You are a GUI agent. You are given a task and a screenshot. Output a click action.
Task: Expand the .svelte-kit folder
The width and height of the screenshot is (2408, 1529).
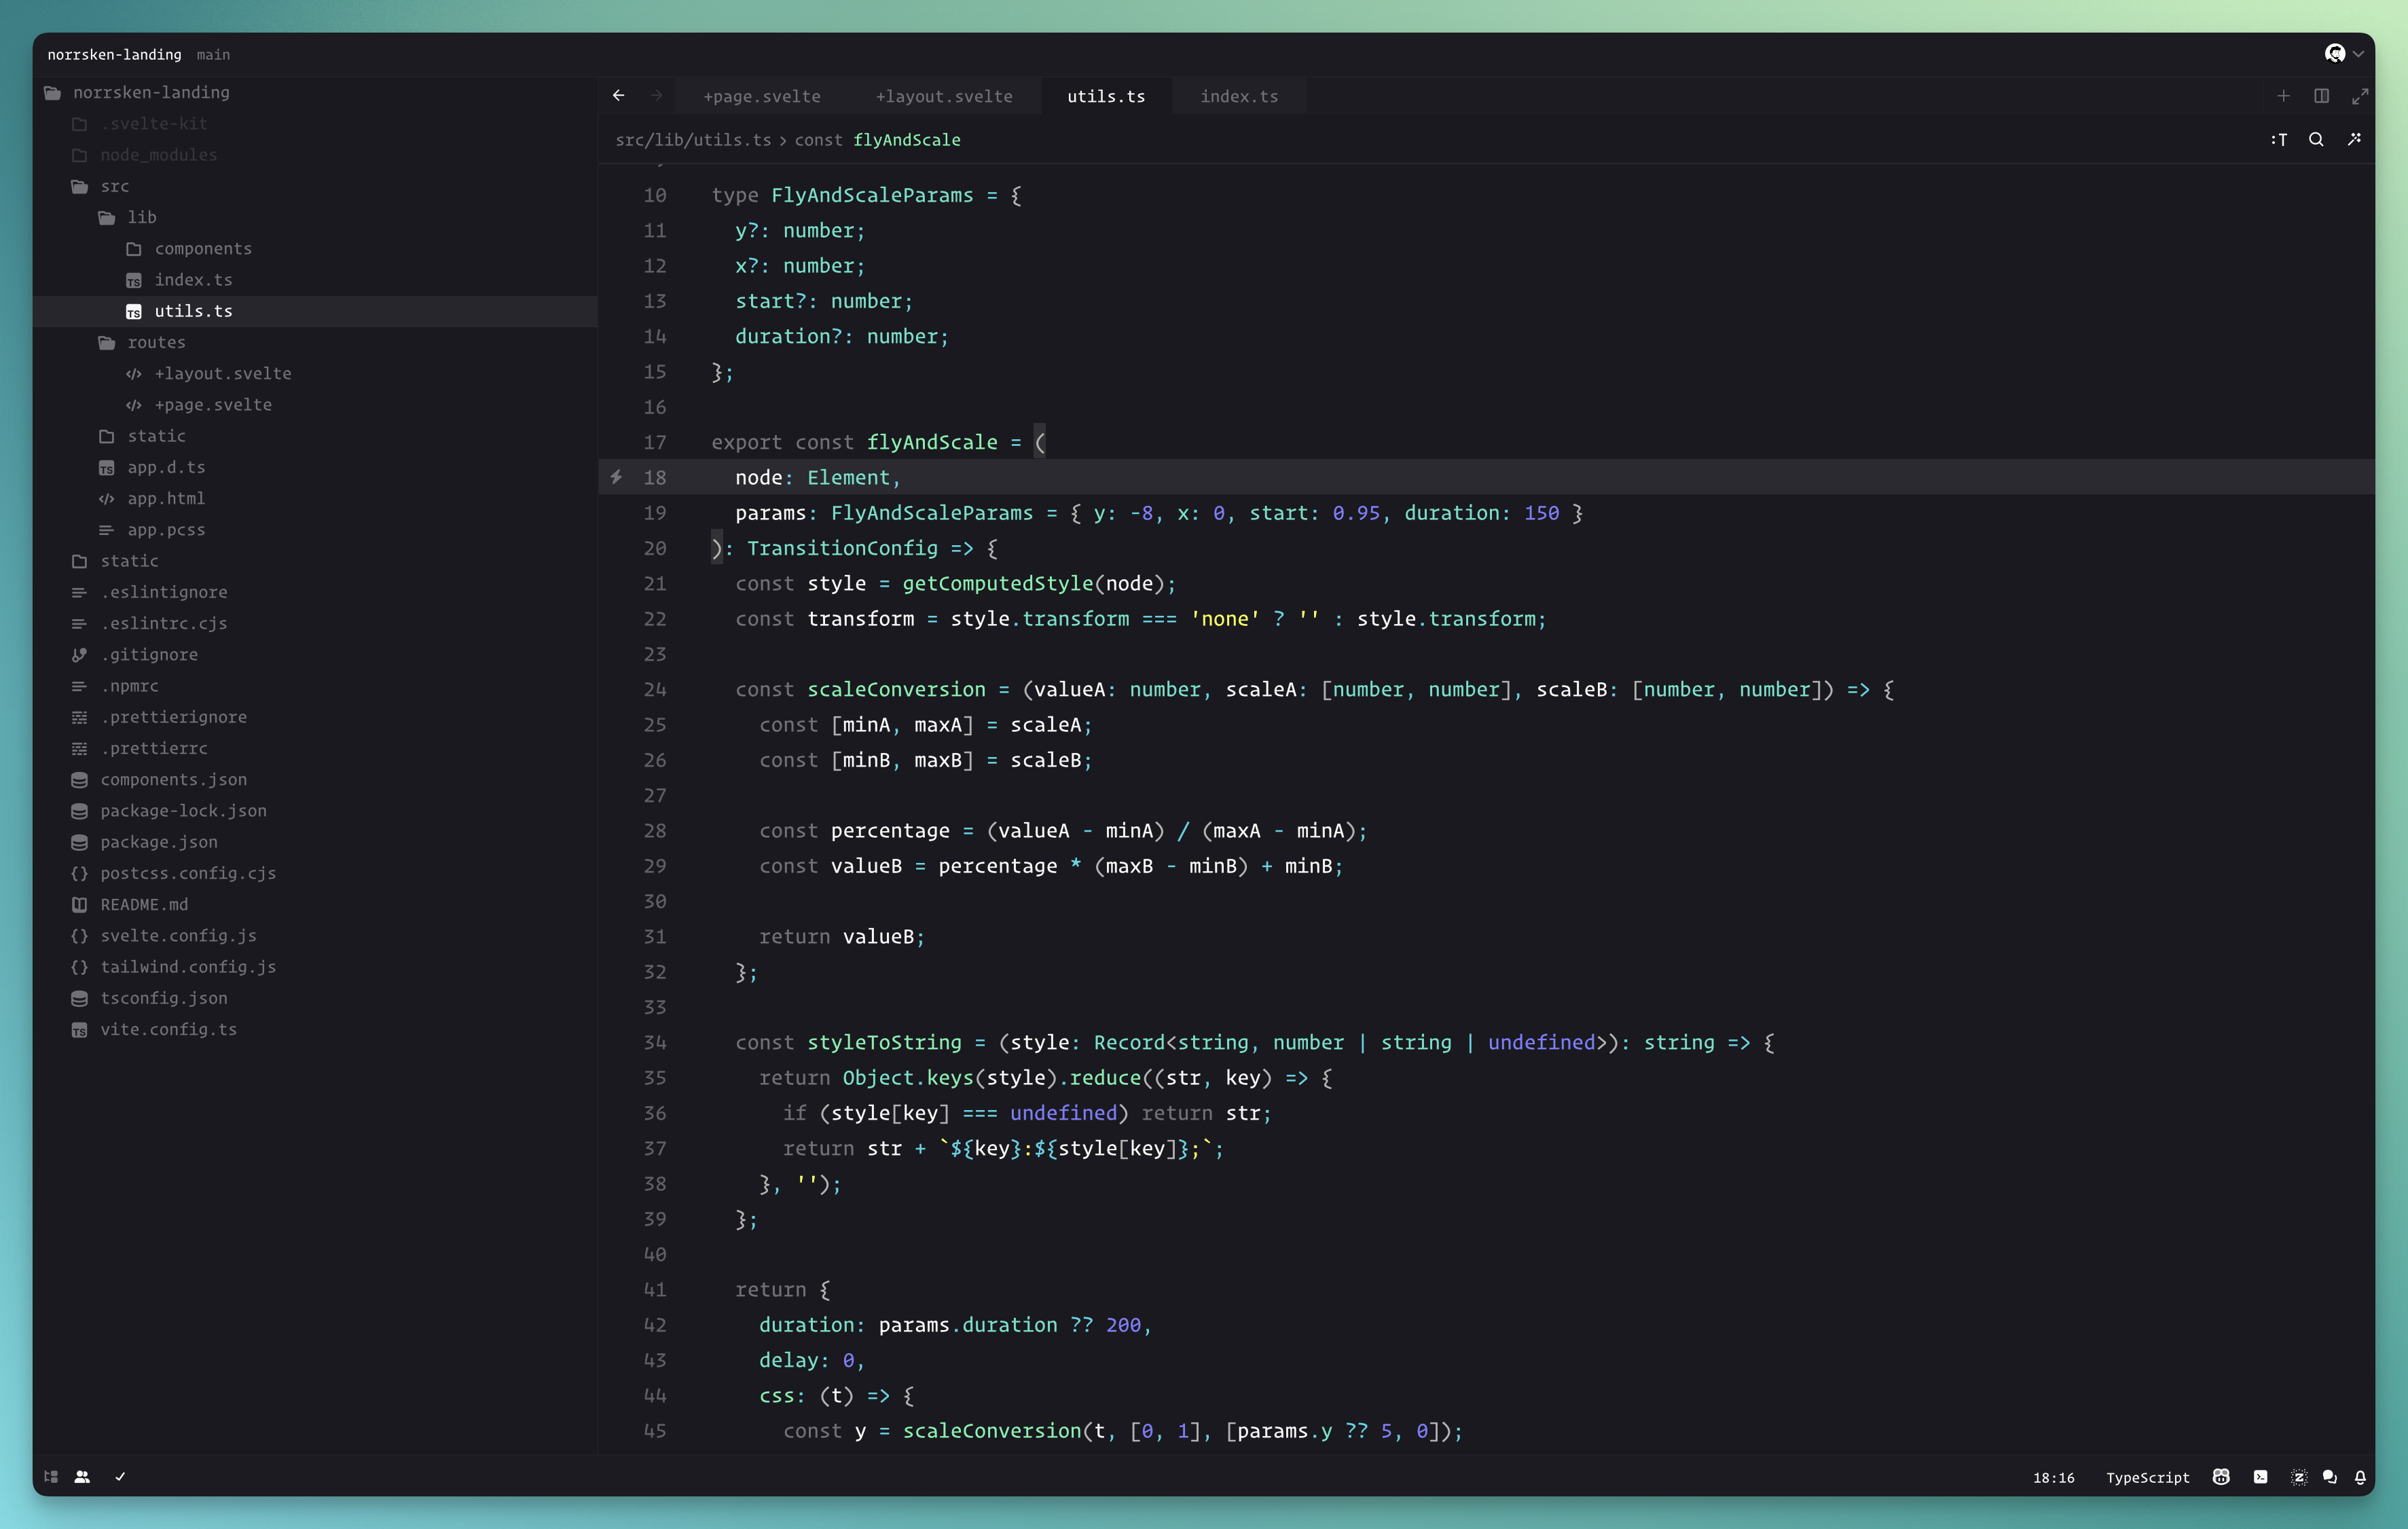tap(315, 124)
